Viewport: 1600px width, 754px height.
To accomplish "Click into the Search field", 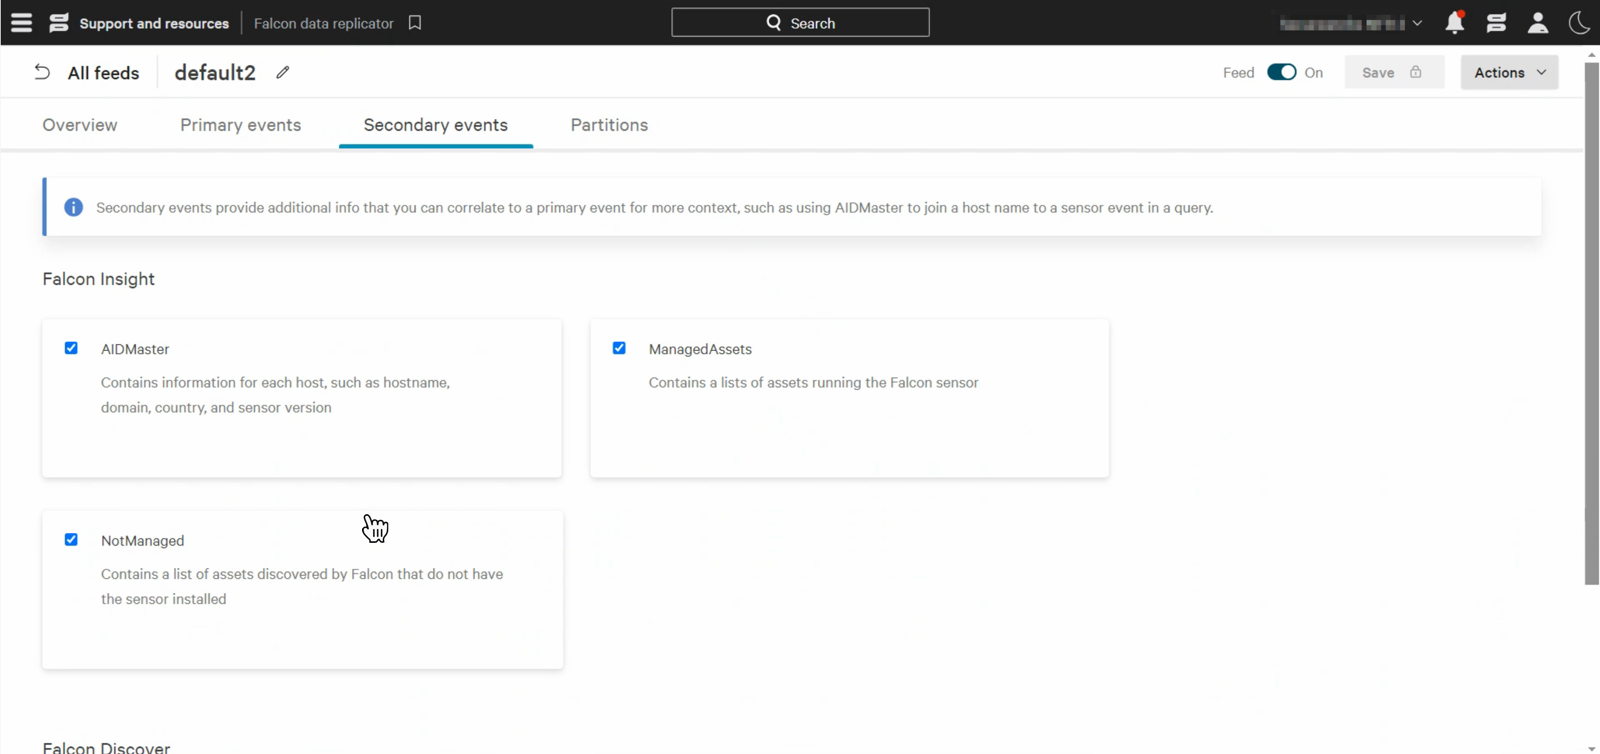I will tap(800, 22).
